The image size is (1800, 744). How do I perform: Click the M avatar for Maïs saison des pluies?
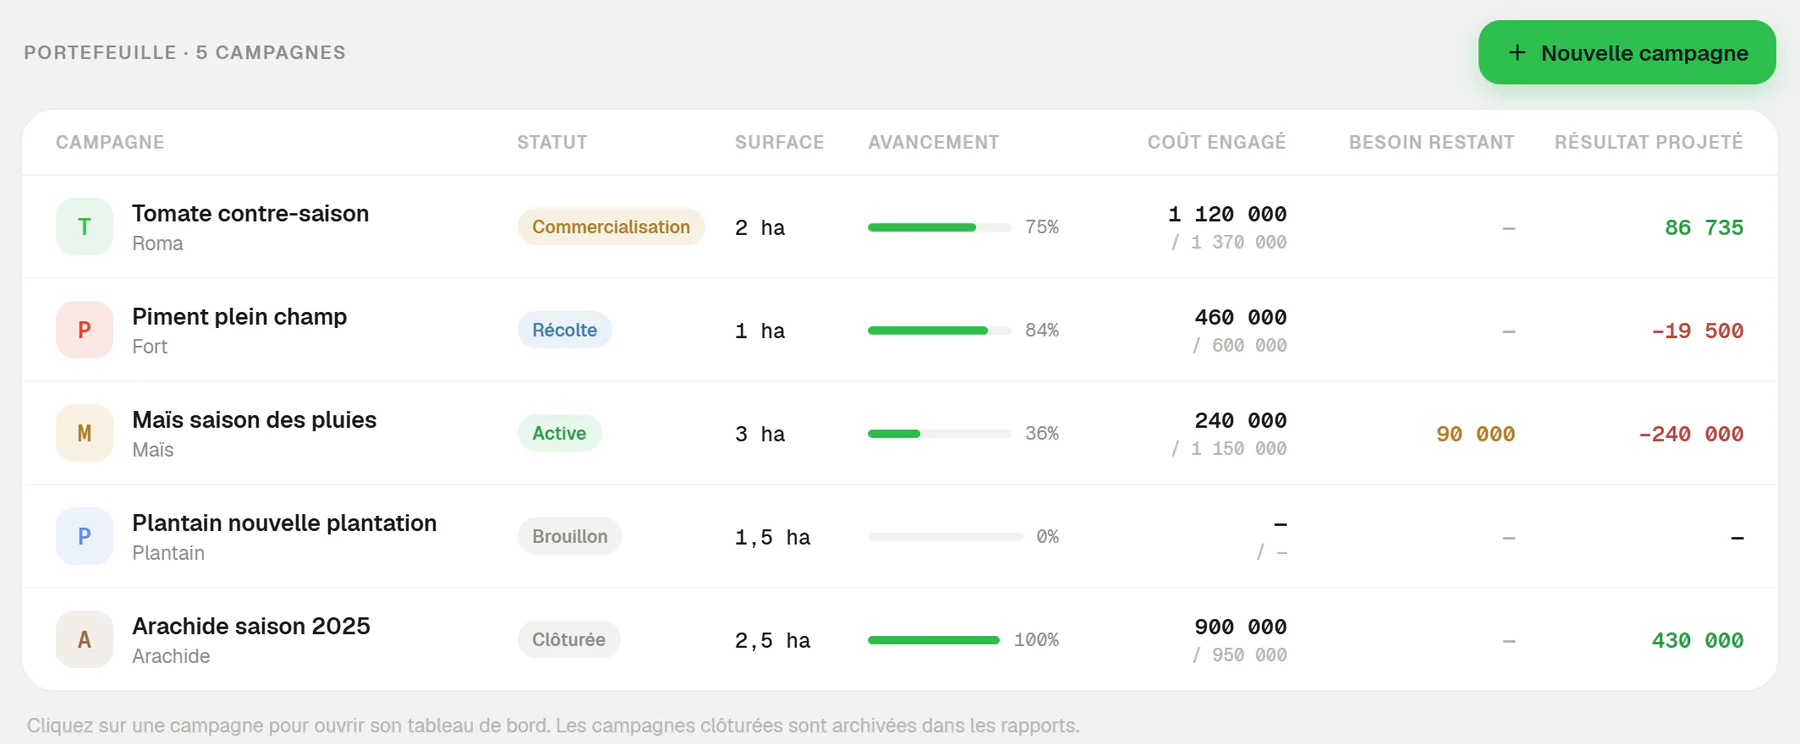[84, 433]
